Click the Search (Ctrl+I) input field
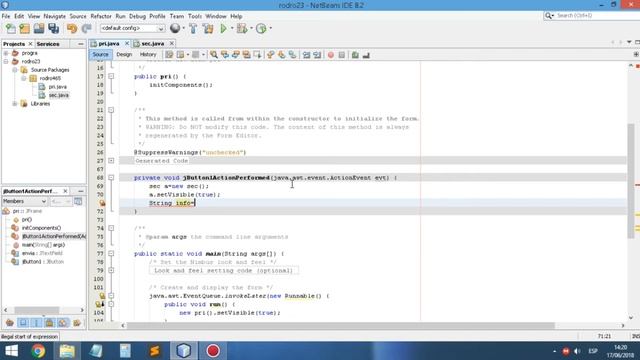Image resolution: width=640 pixels, height=360 pixels. pyautogui.click(x=596, y=16)
